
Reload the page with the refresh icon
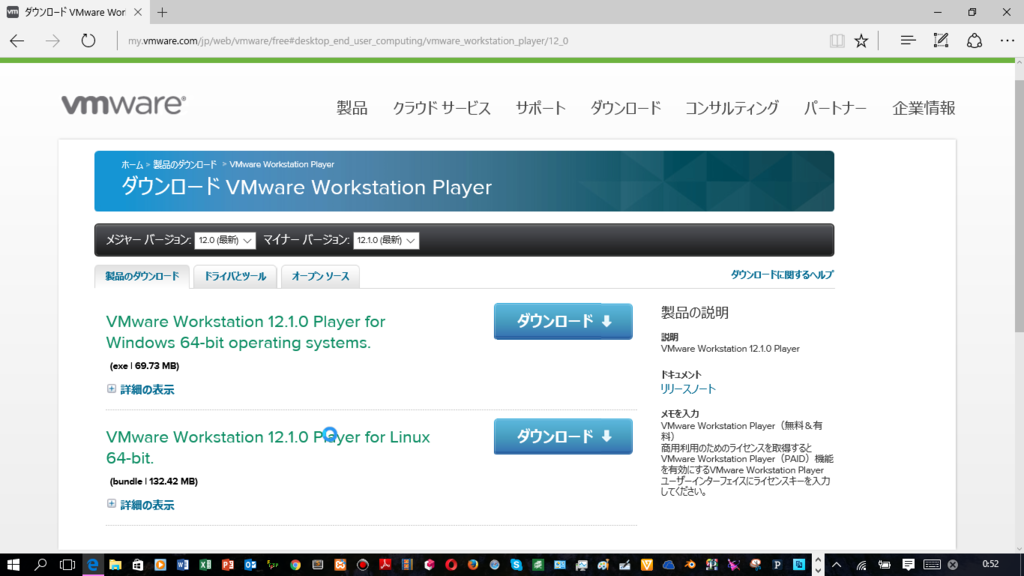tap(88, 40)
